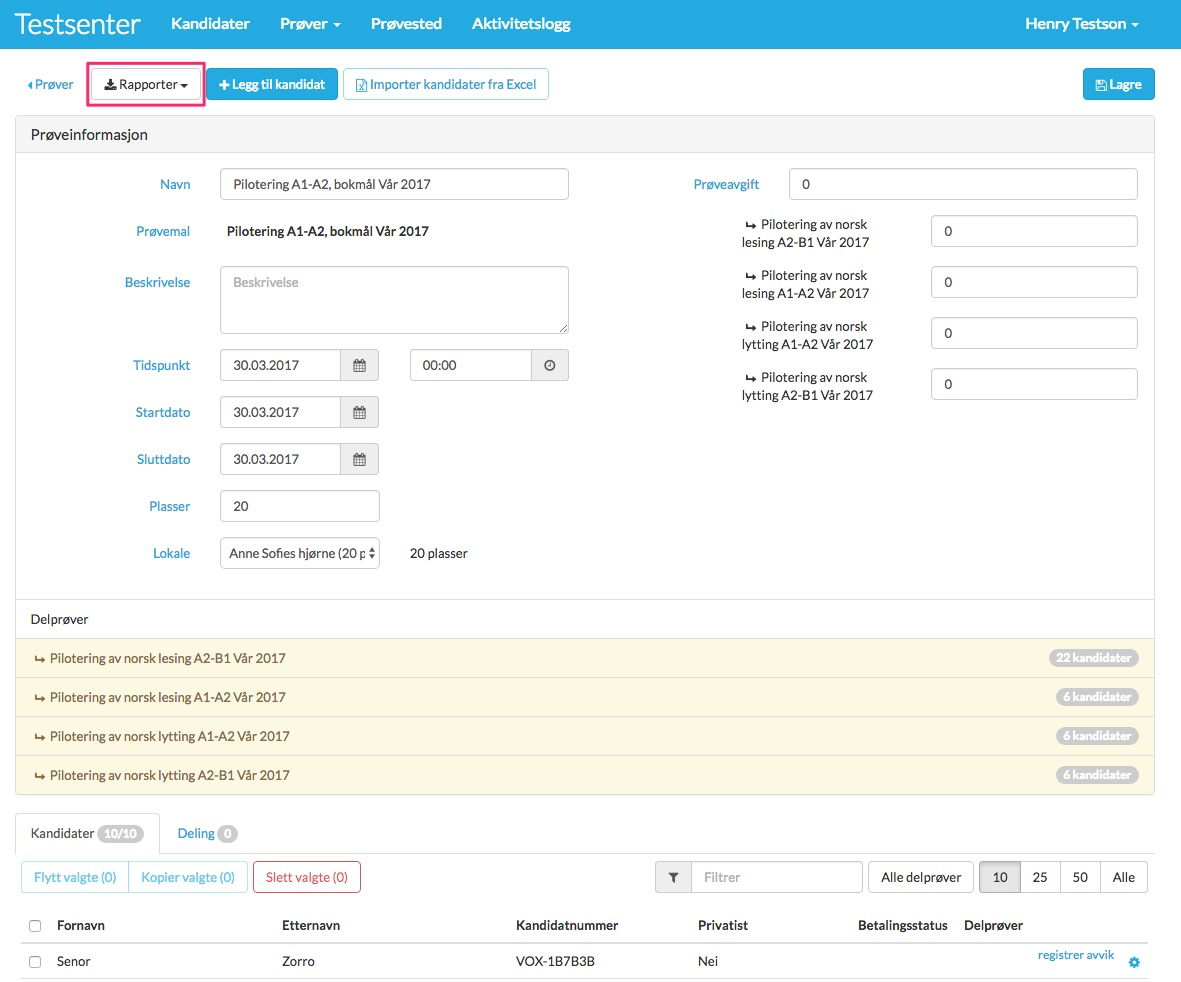The image size is (1181, 982).
Task: Open the Prøver navigation dropdown
Action: coord(310,24)
